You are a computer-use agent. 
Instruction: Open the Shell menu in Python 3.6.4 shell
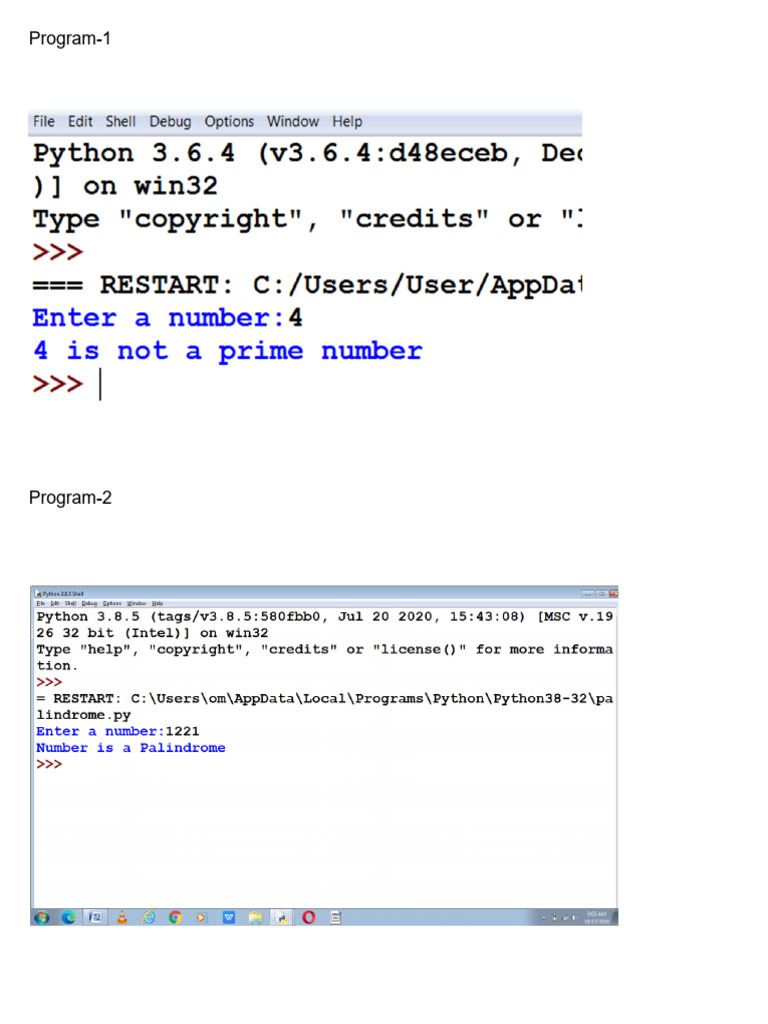pyautogui.click(x=121, y=121)
